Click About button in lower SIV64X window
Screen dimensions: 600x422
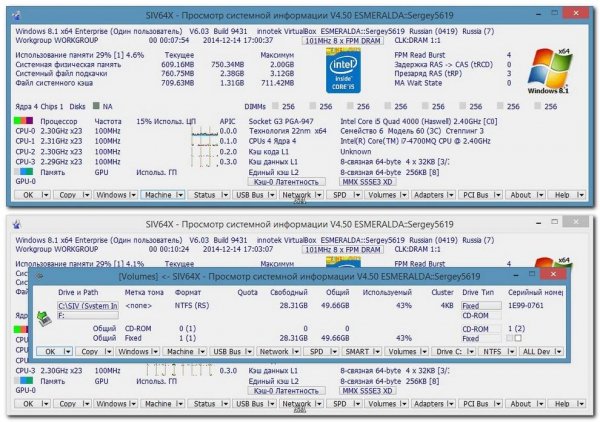[x=521, y=404]
